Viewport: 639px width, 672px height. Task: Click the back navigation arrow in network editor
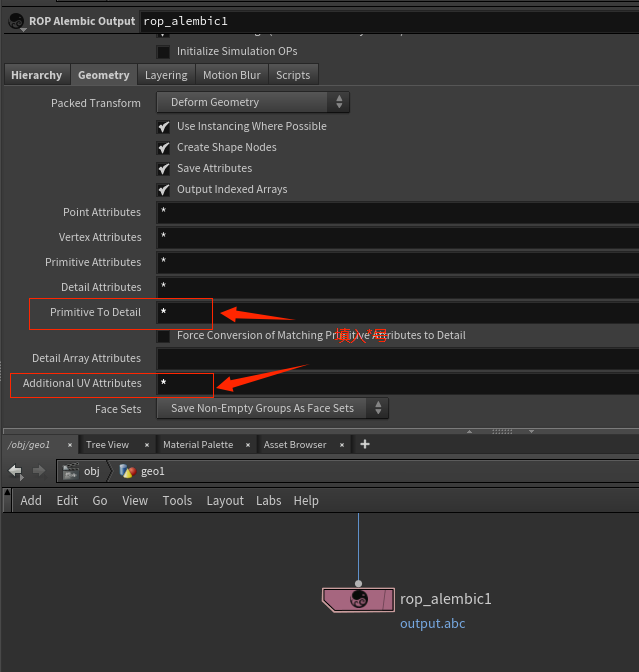point(15,471)
